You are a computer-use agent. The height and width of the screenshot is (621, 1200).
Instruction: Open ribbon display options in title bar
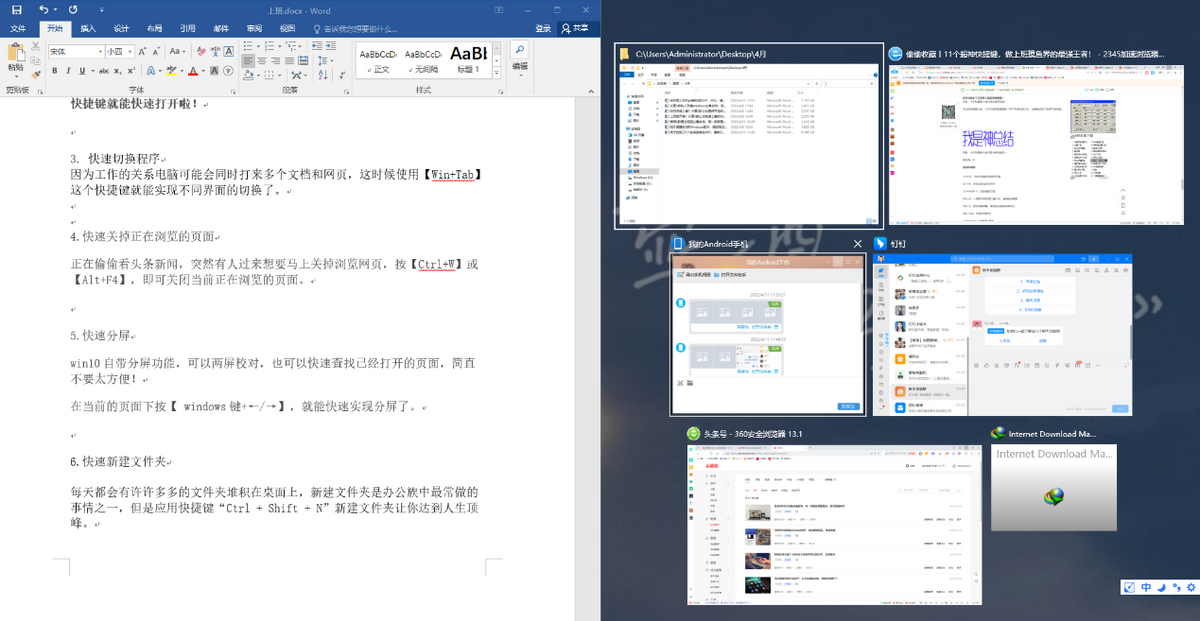(498, 10)
